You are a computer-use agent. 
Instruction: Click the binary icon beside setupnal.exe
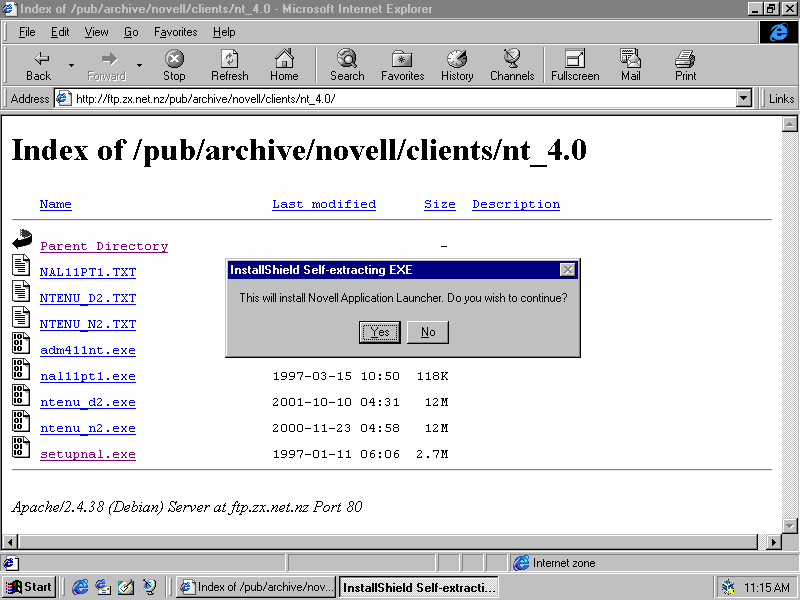coord(21,447)
